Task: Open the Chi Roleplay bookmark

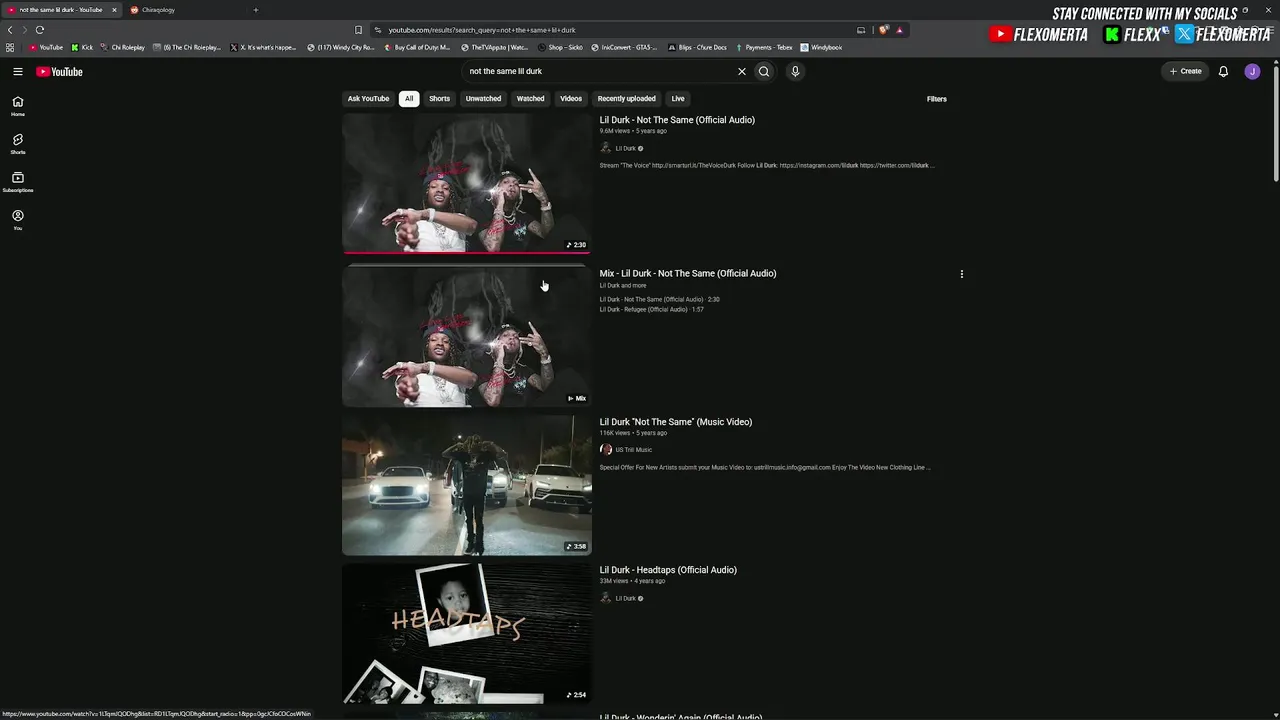Action: click(123, 47)
